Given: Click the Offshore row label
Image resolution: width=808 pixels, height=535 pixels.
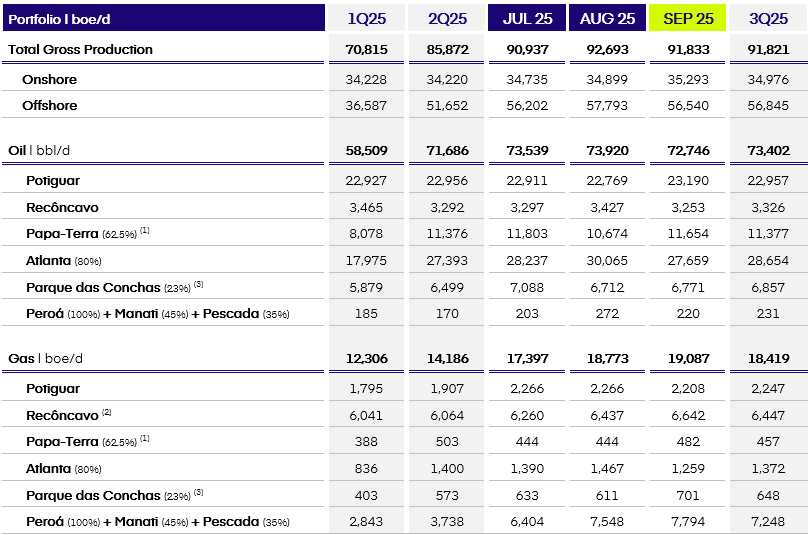Looking at the screenshot, I should (x=51, y=105).
